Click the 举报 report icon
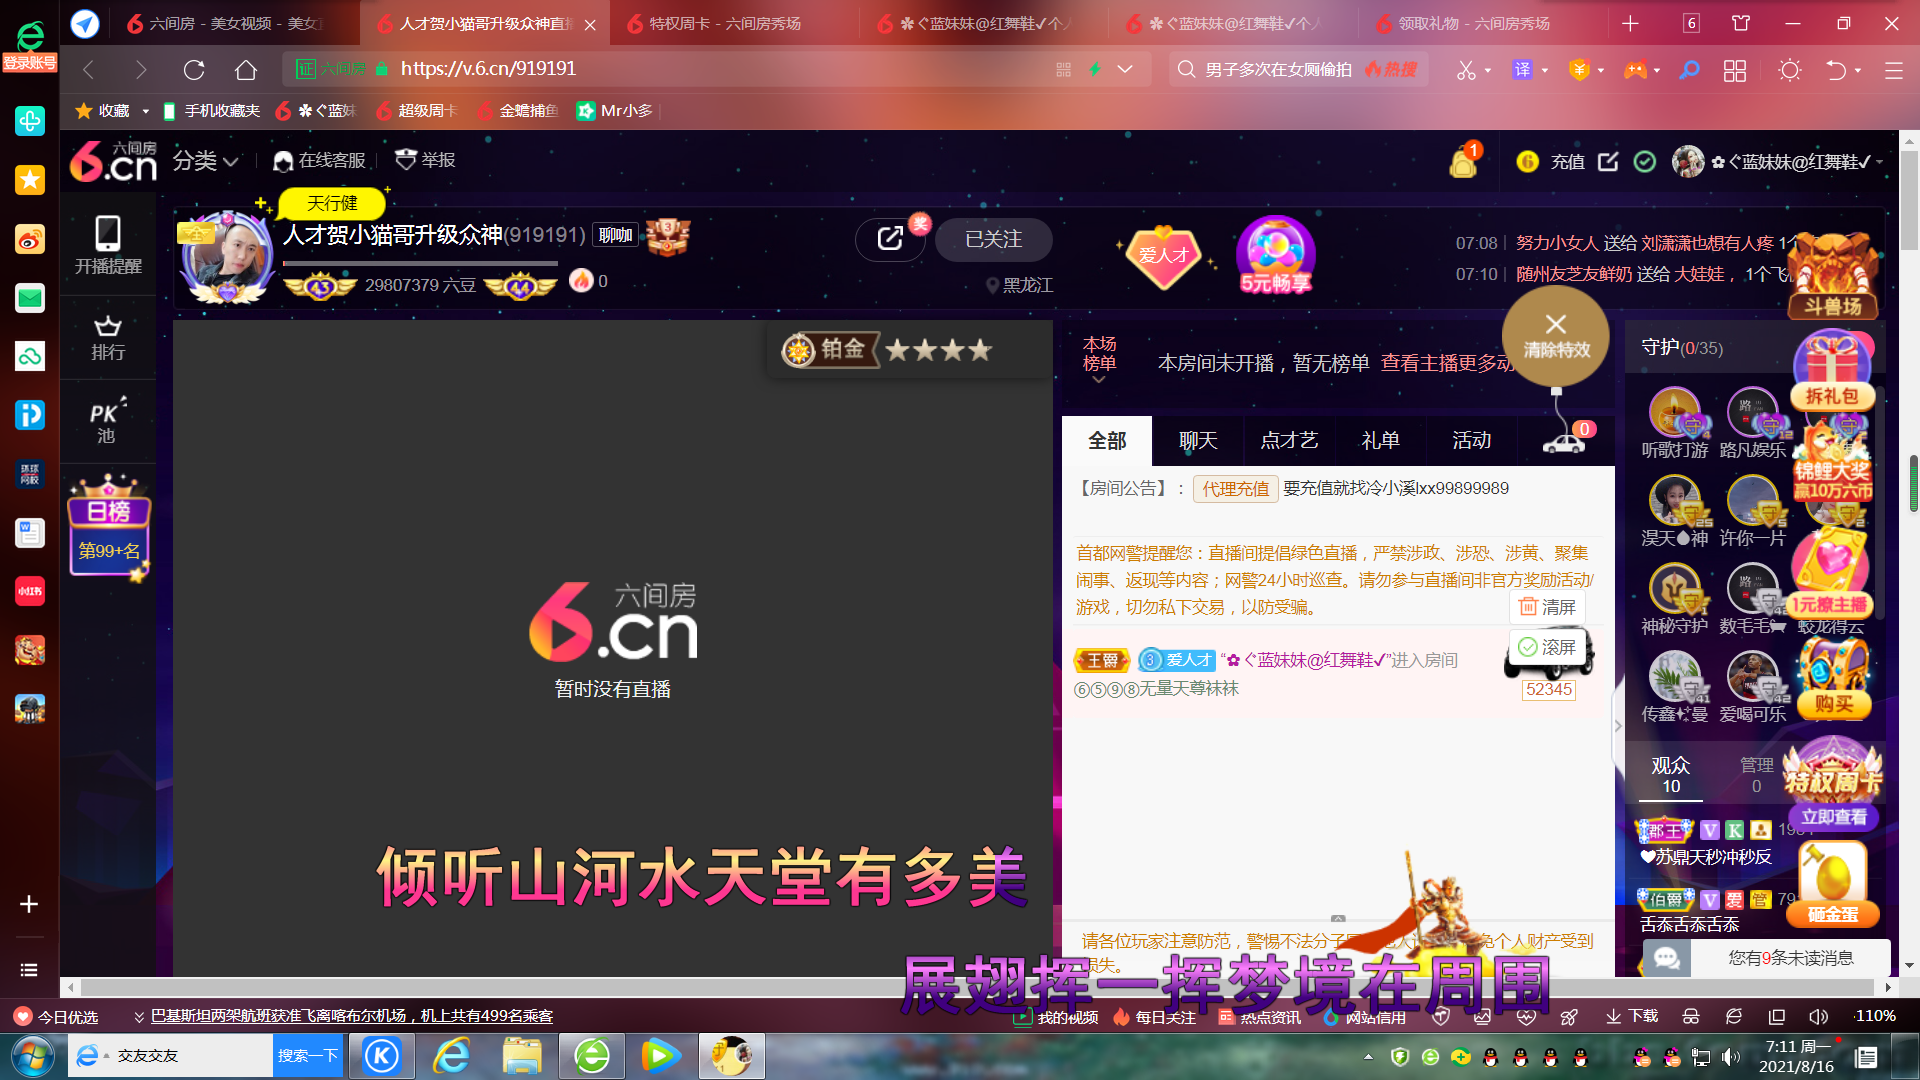Viewport: 1920px width, 1080px height. (x=405, y=160)
